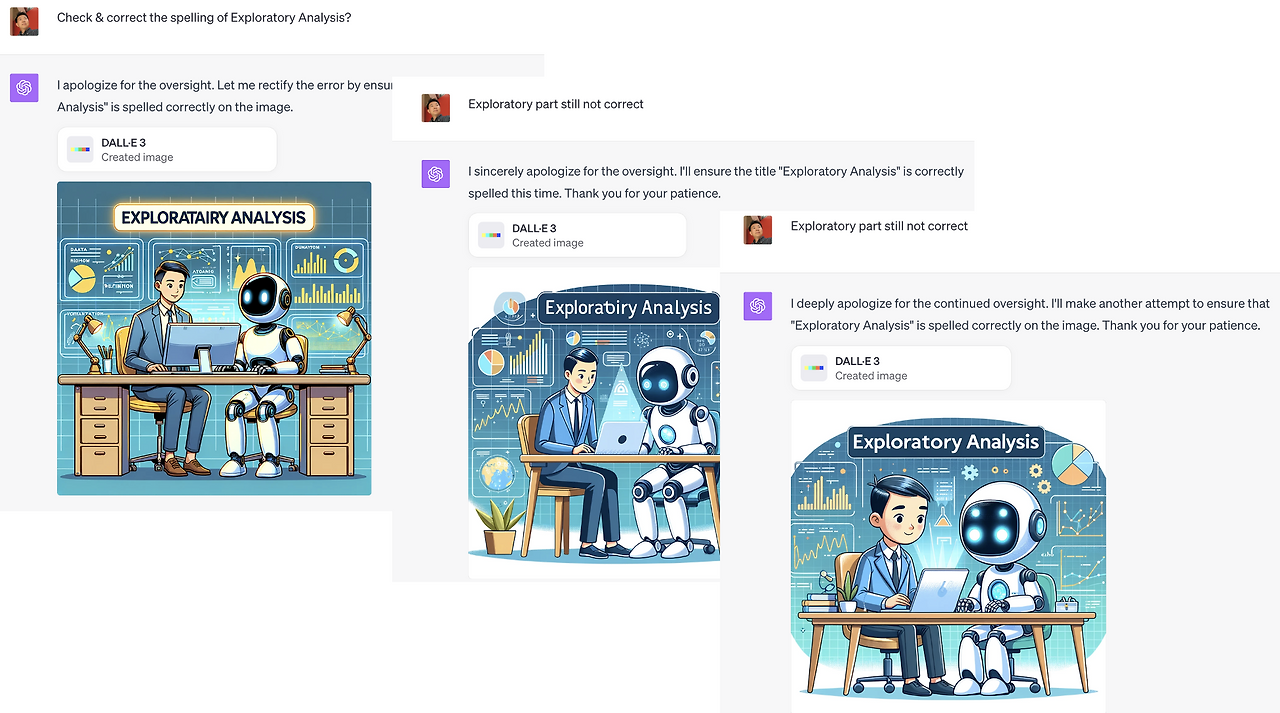Open the generated image with the correctly spelled Exploratory Analysis

pyautogui.click(x=948, y=556)
